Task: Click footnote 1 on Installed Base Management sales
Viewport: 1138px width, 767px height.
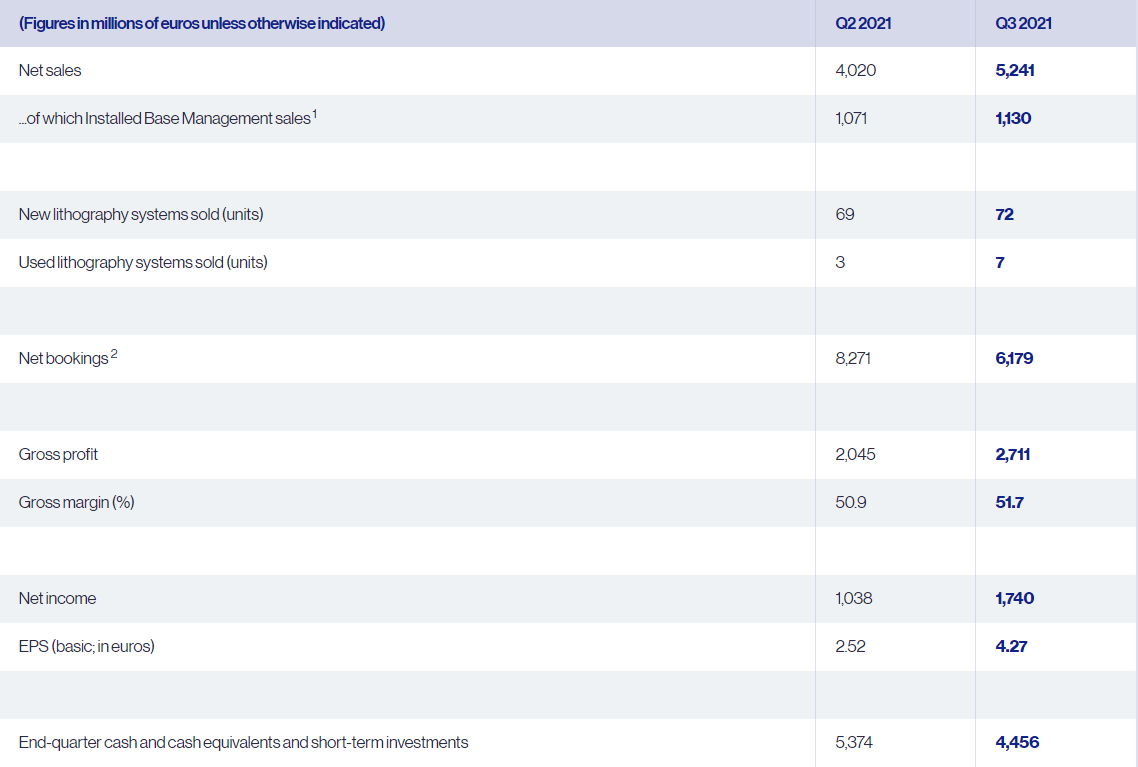Action: [314, 114]
